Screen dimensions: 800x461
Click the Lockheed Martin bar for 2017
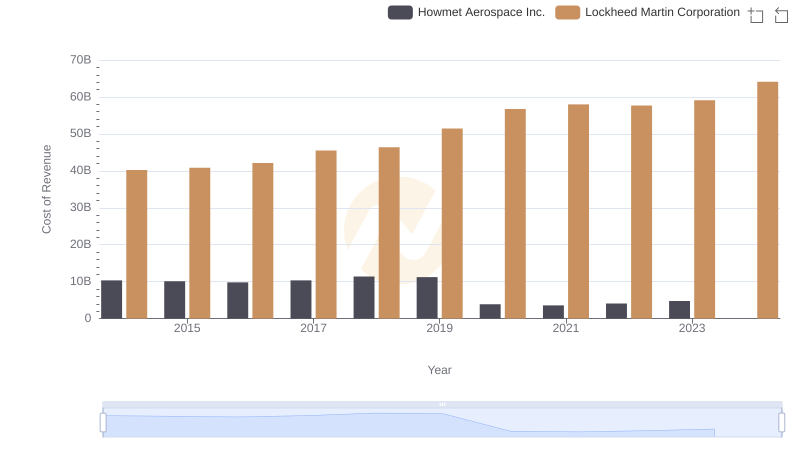pyautogui.click(x=326, y=235)
